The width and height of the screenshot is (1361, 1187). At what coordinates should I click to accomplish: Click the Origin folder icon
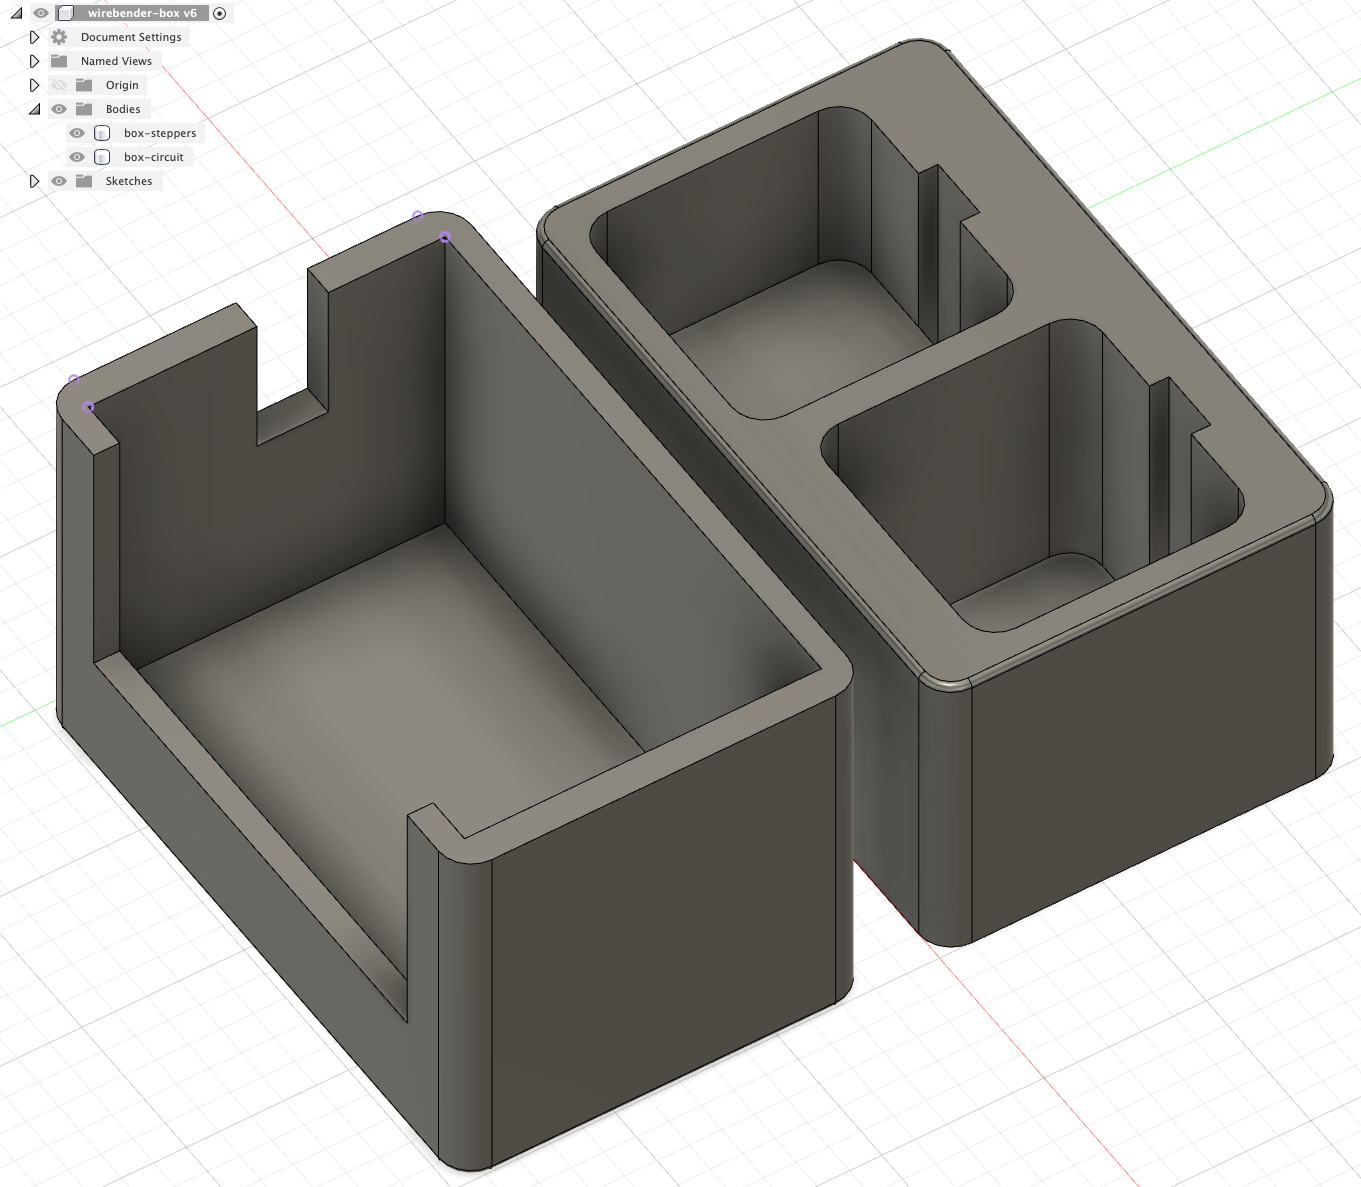84,85
